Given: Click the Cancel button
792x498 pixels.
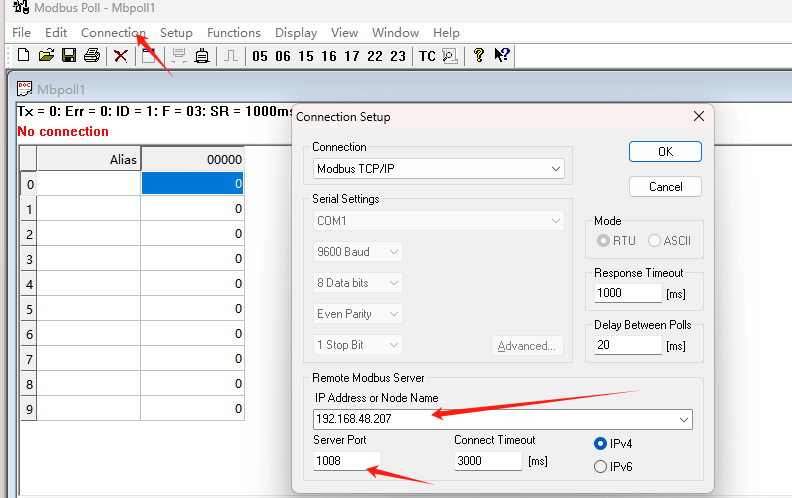Looking at the screenshot, I should click(665, 187).
